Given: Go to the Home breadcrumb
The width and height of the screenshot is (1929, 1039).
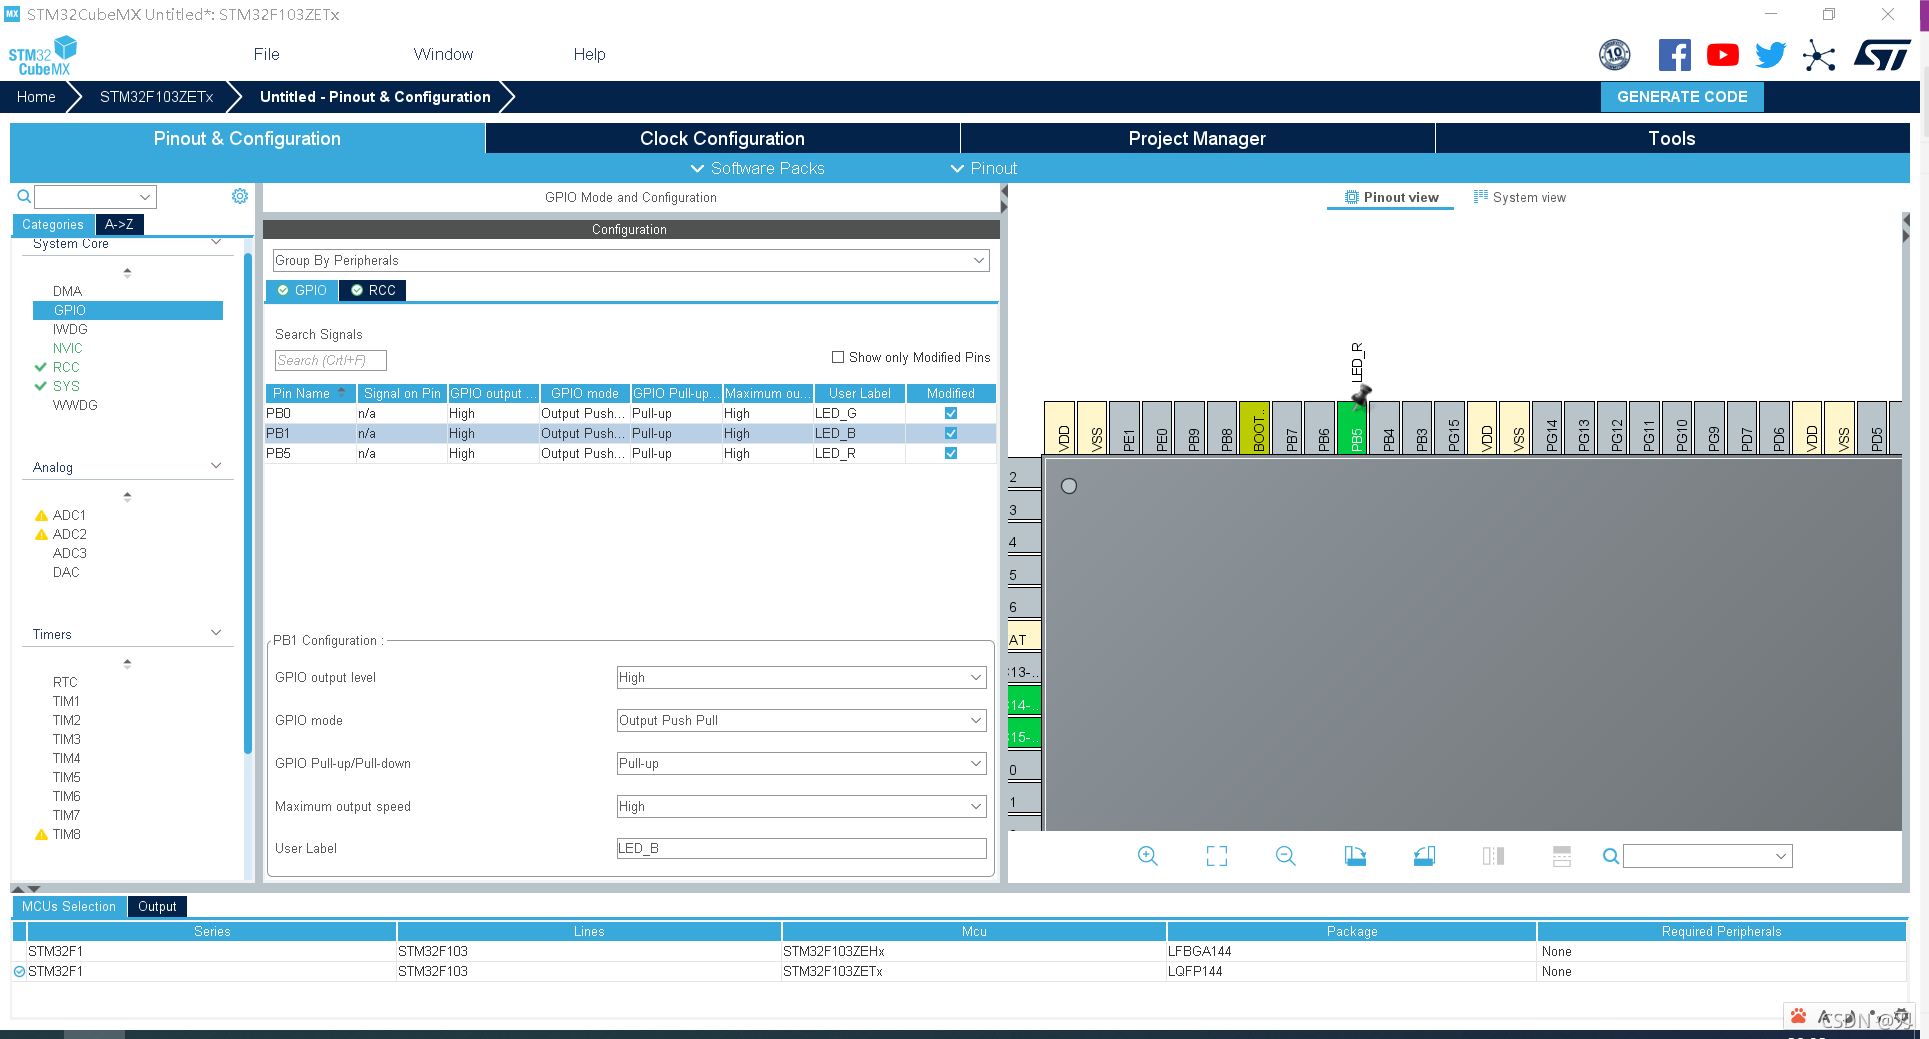Looking at the screenshot, I should [x=36, y=97].
